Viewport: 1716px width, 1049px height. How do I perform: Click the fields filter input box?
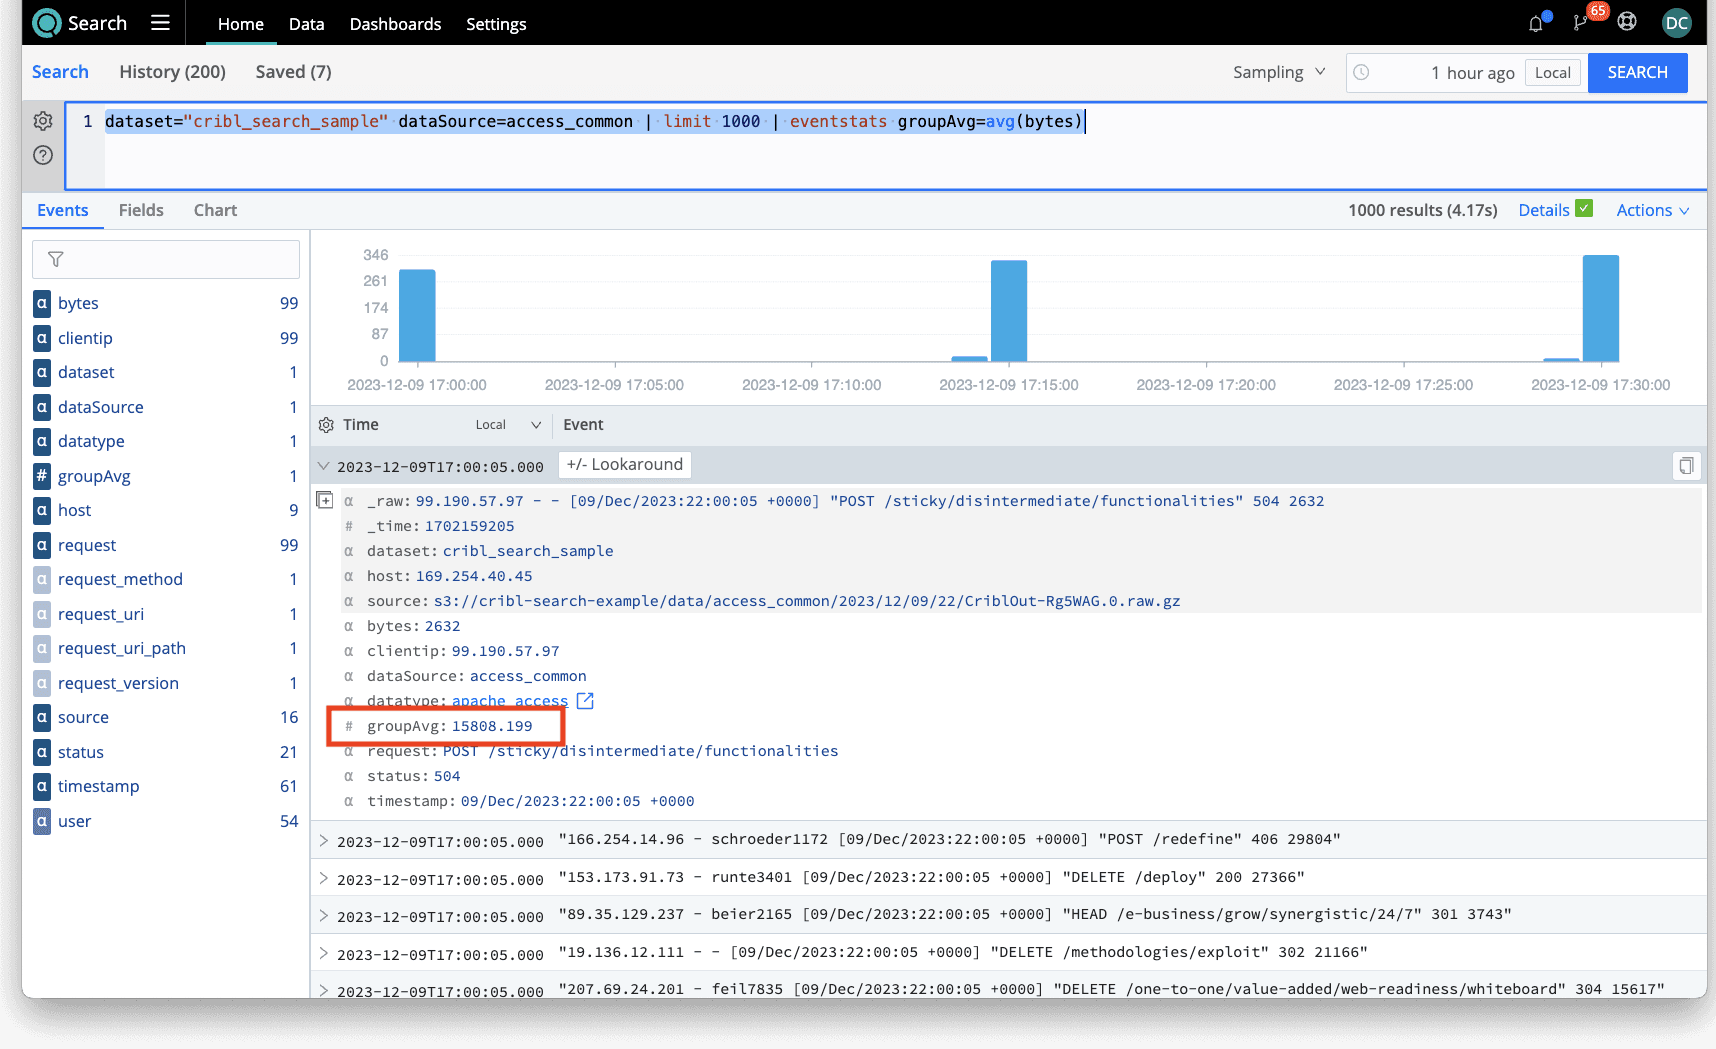166,259
